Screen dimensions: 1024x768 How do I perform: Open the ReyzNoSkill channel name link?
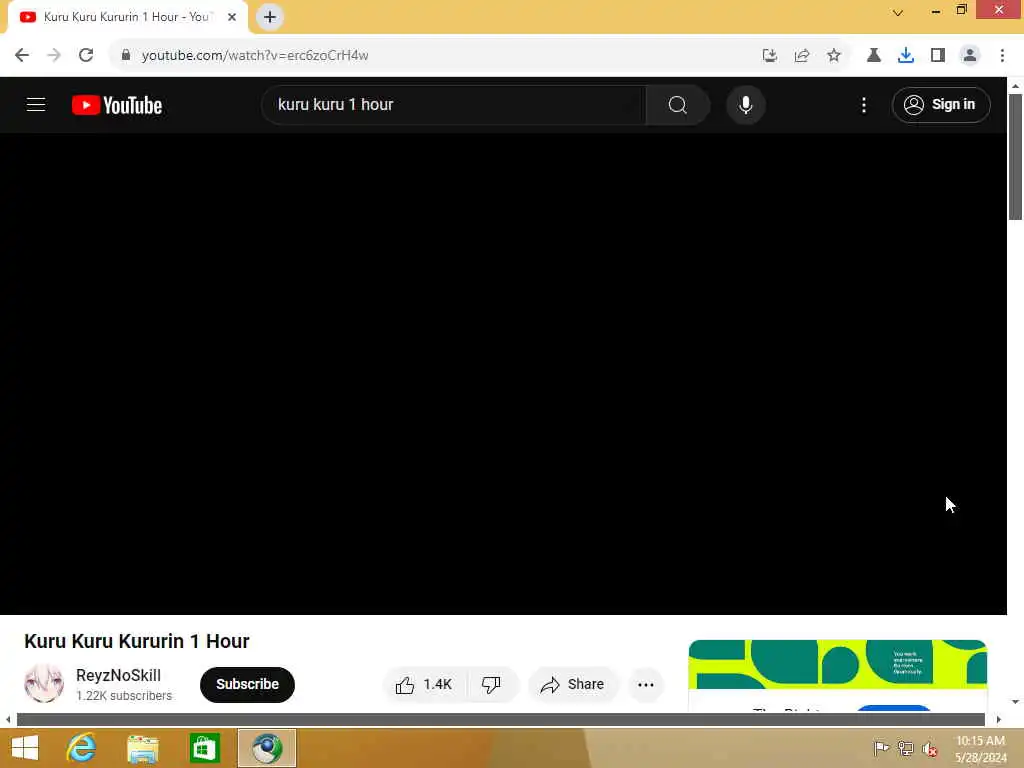point(118,675)
